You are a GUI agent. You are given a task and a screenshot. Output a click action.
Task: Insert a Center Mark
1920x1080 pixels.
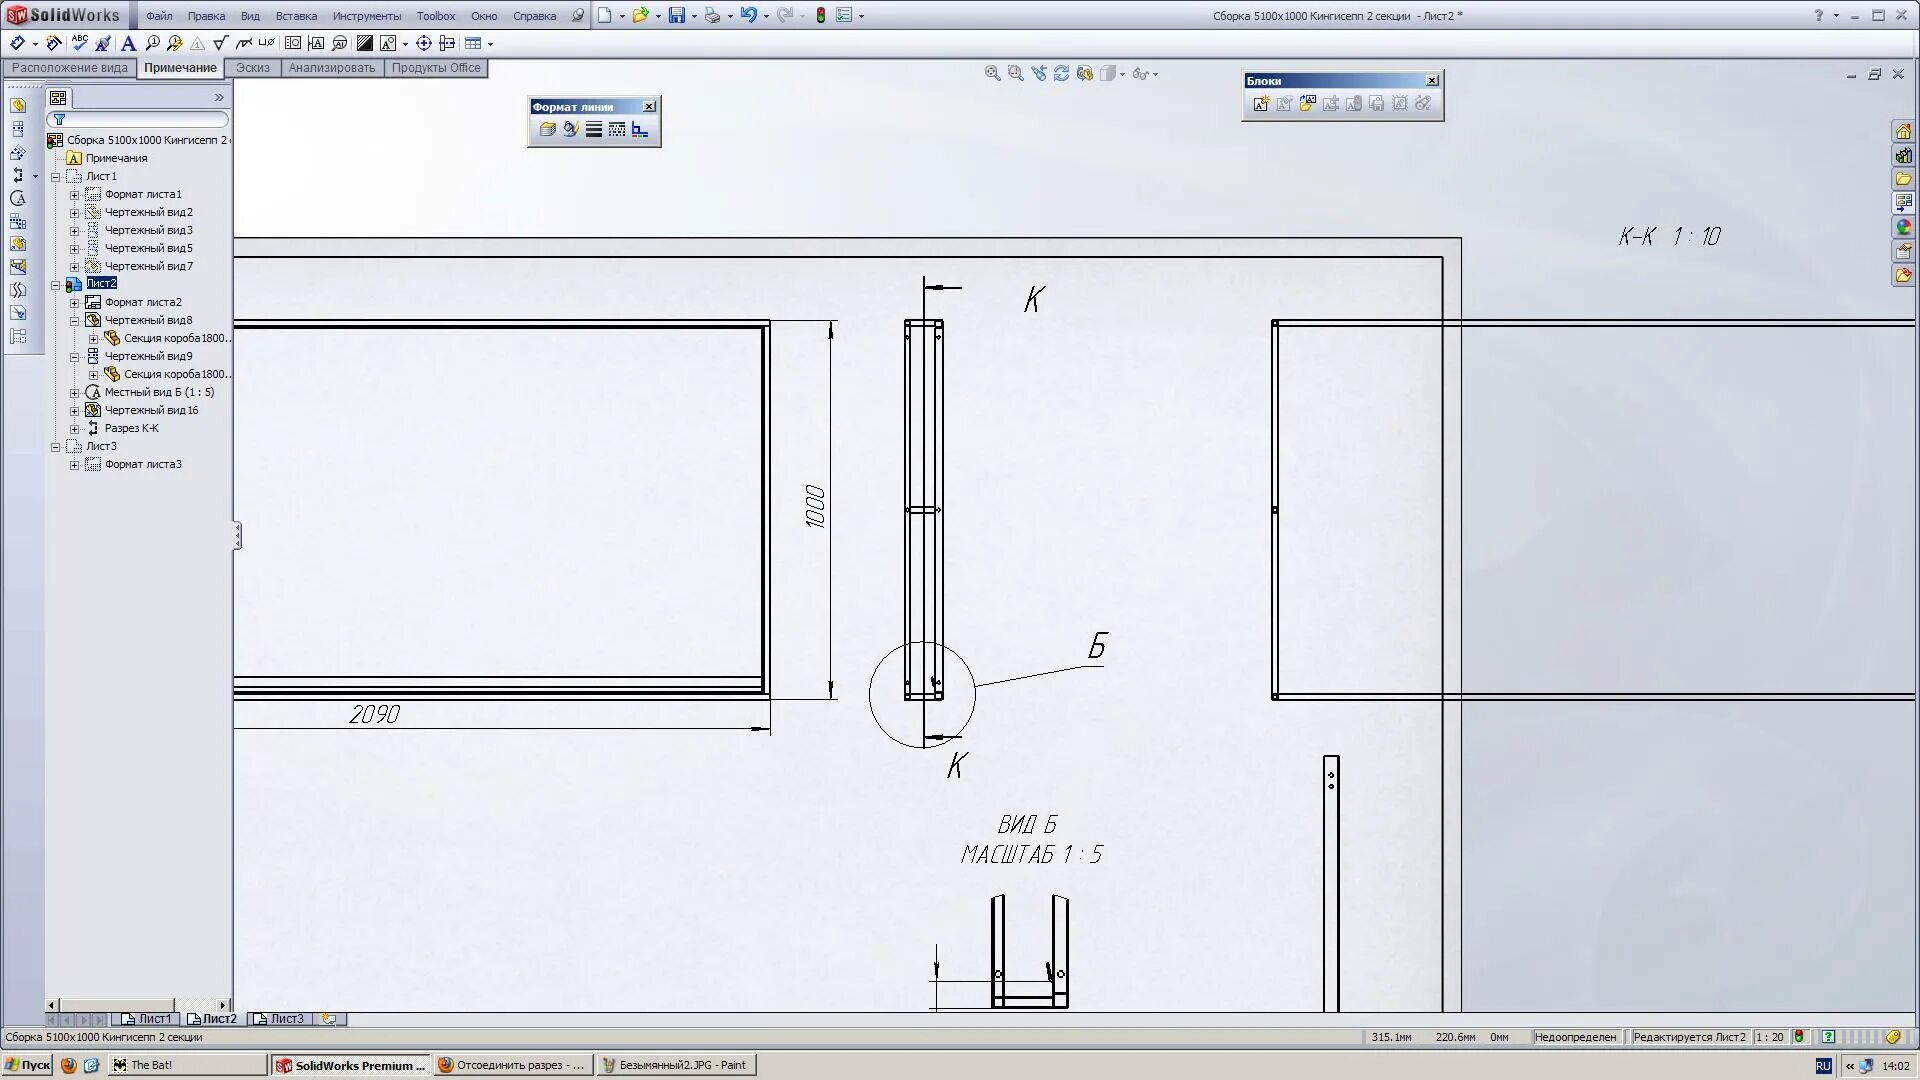tap(424, 43)
